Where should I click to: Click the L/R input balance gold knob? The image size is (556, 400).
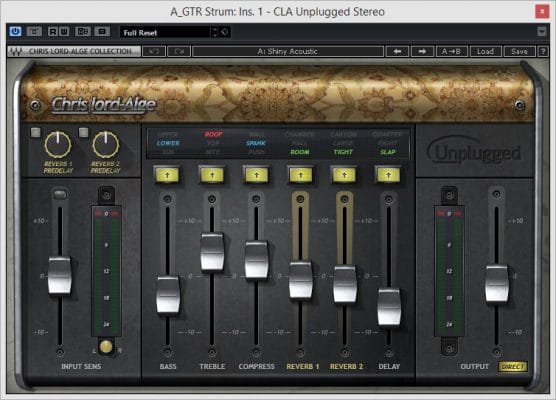click(x=106, y=346)
